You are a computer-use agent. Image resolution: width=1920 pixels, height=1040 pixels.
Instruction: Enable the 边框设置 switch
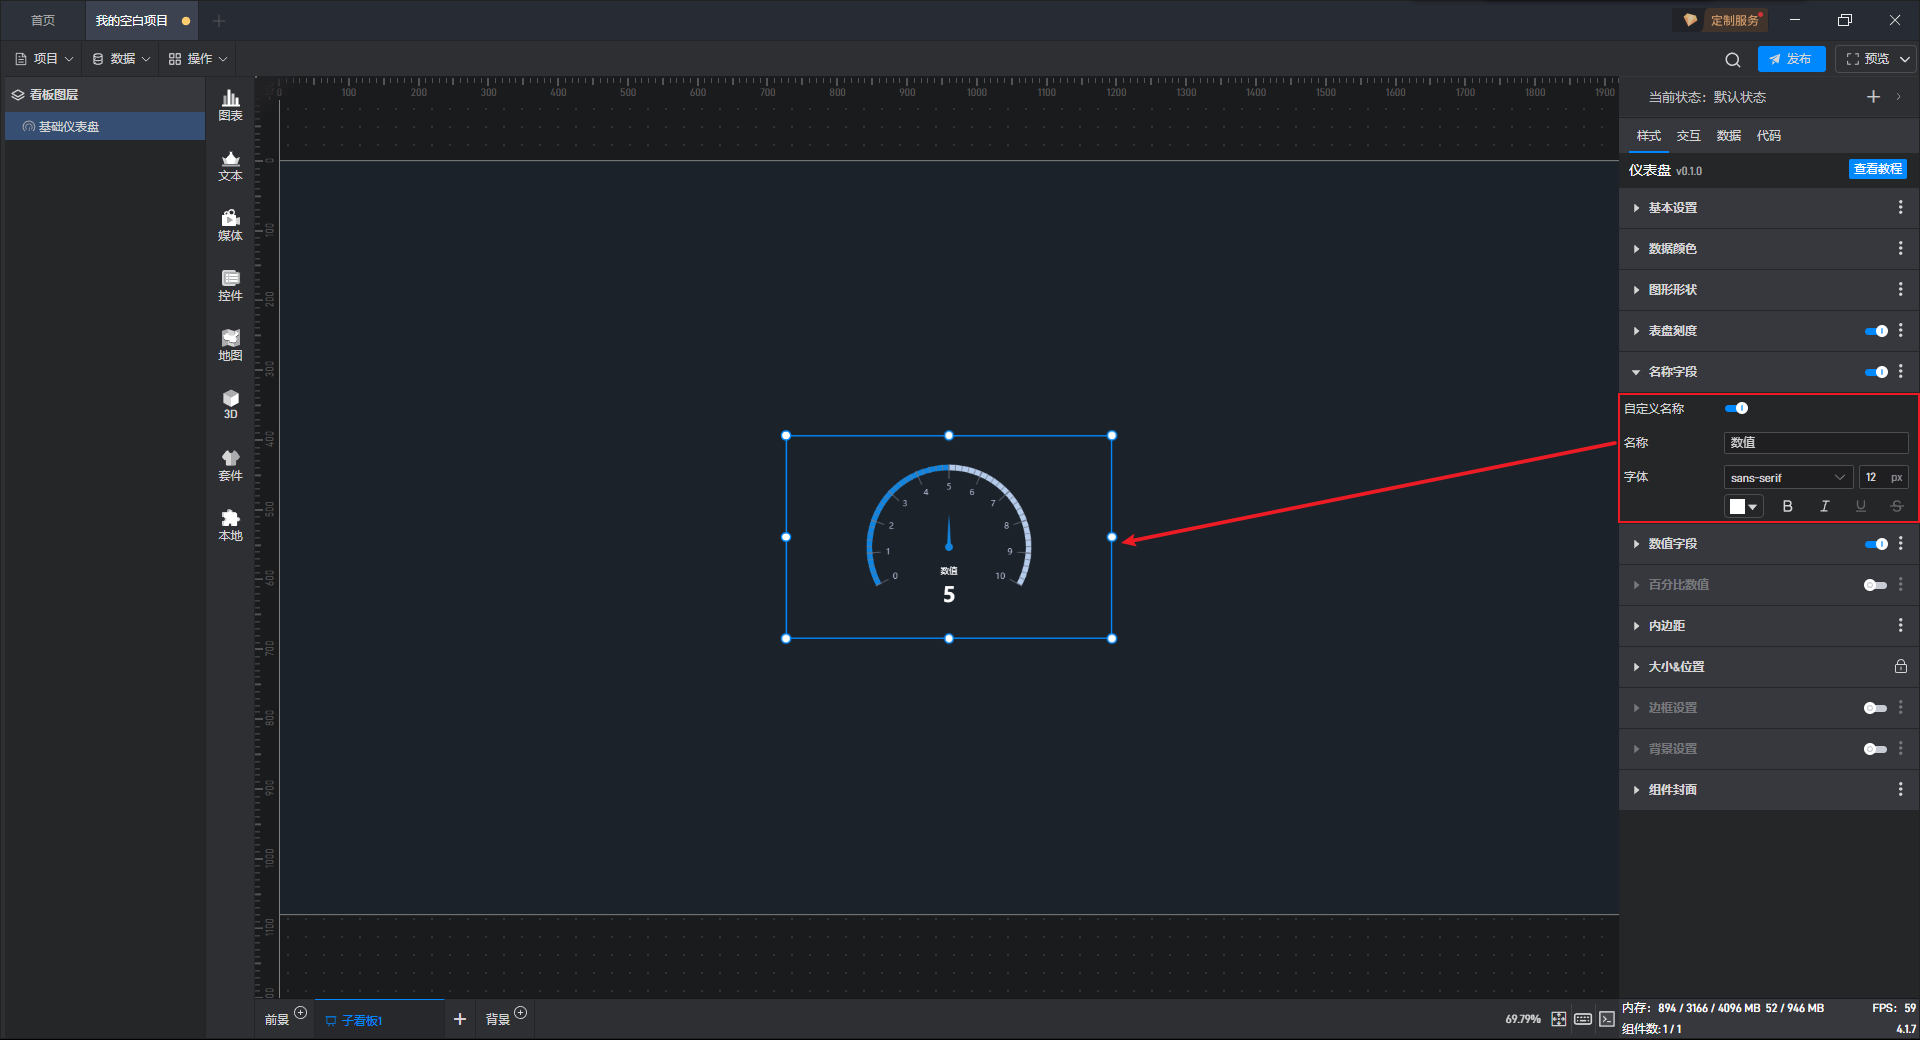click(1876, 708)
